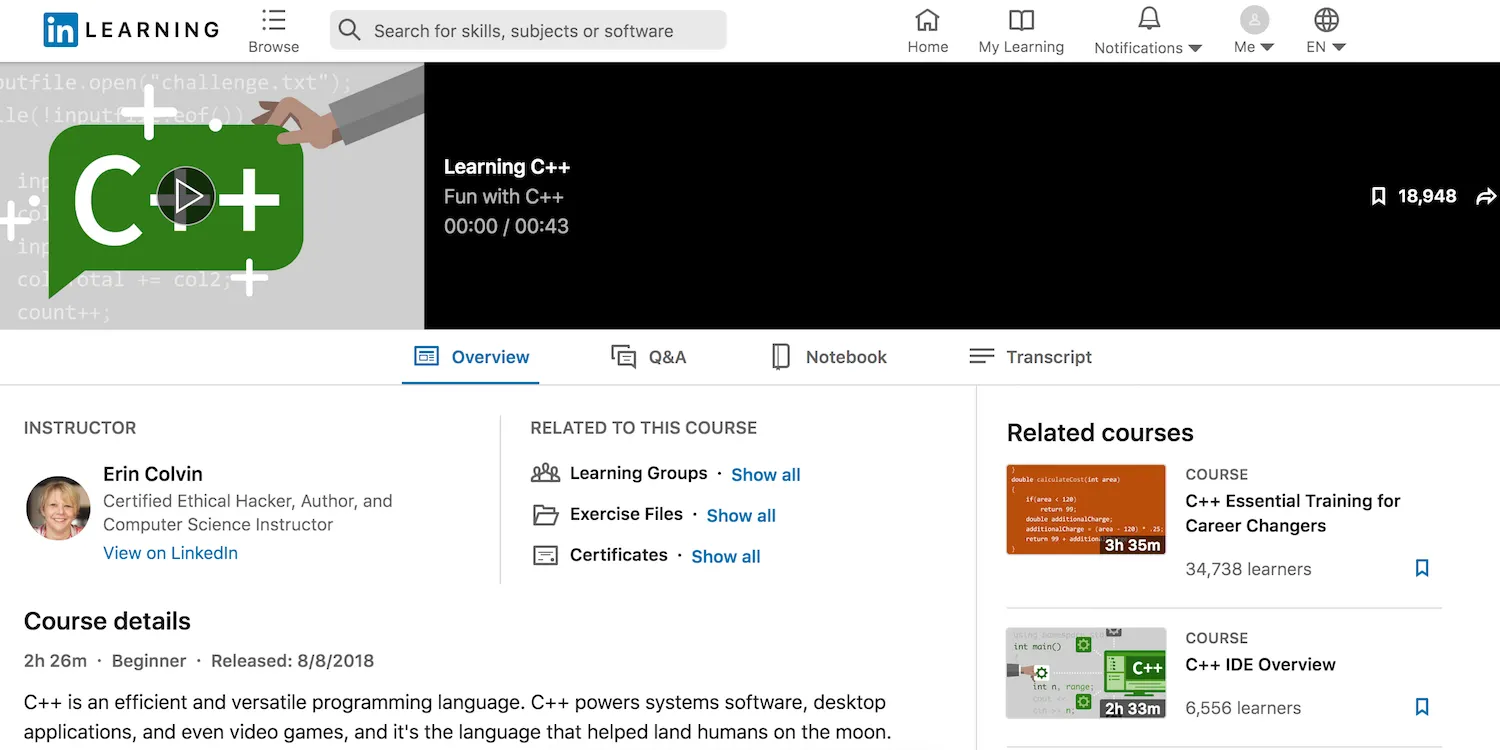Viewport: 1500px width, 750px height.
Task: Show all Exercise Files
Action: point(741,516)
